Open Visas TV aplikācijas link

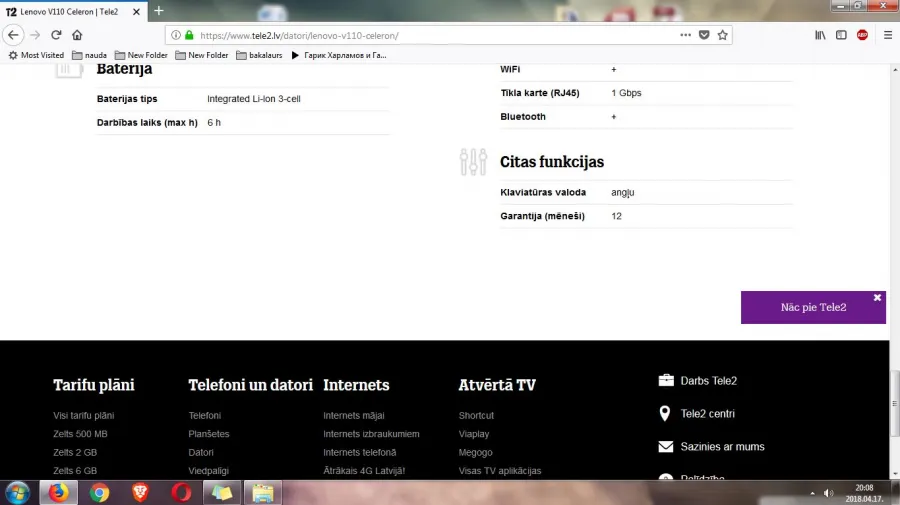(500, 471)
